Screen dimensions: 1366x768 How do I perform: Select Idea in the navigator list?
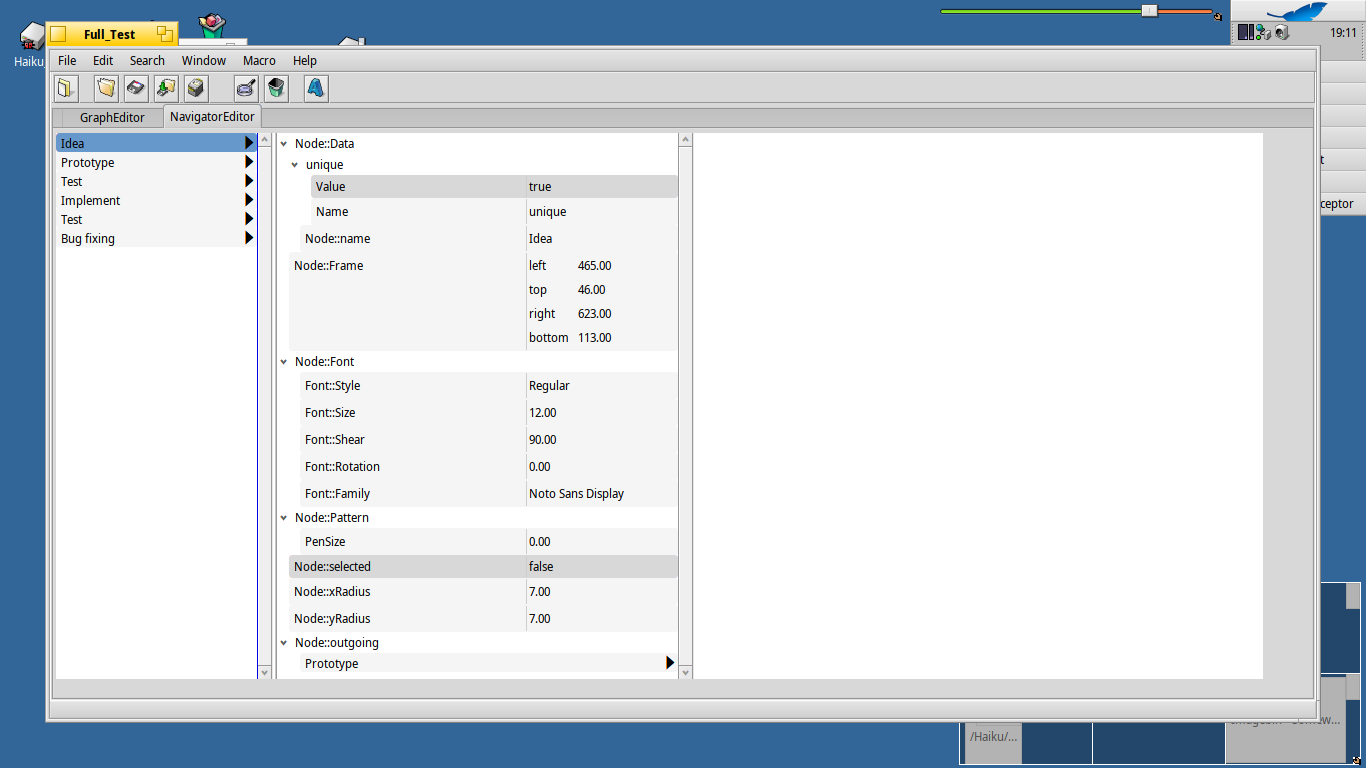[156, 143]
